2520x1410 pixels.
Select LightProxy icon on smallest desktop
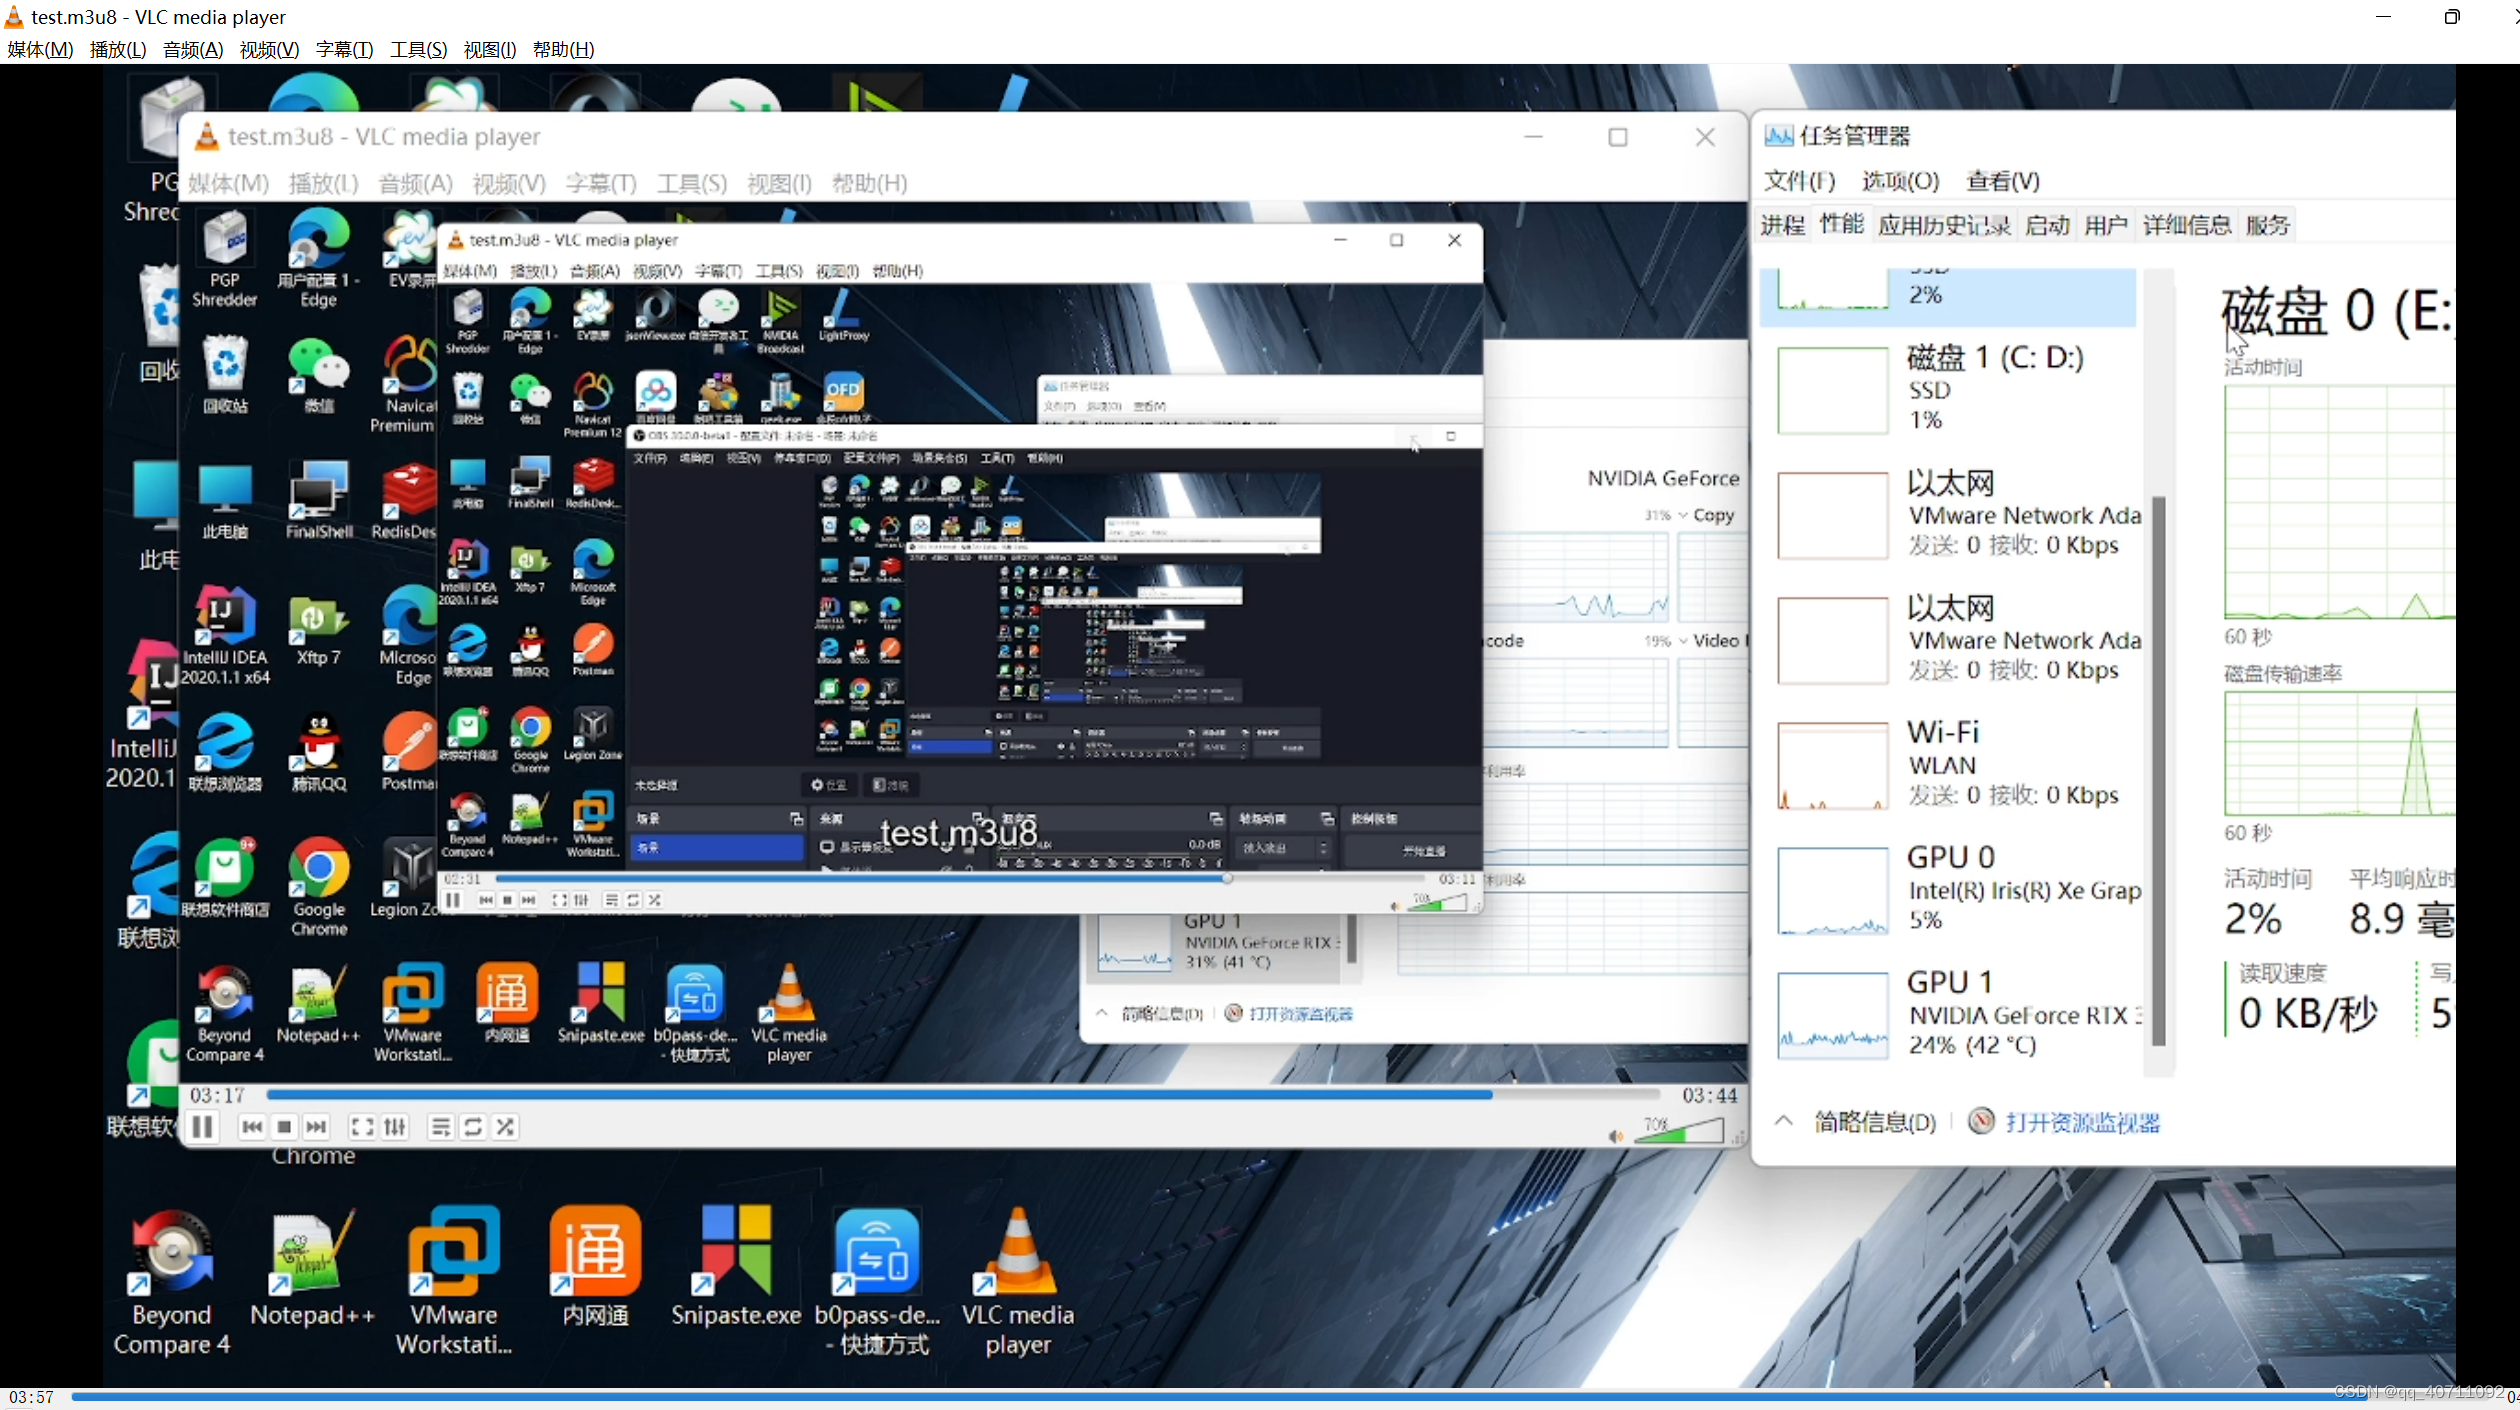tap(844, 316)
